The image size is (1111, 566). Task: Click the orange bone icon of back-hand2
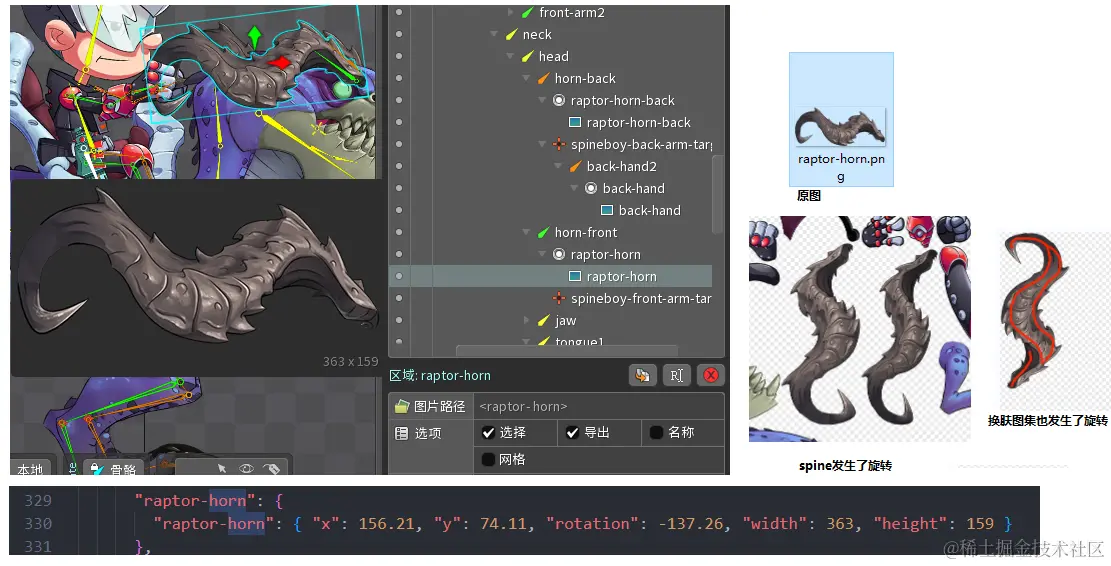click(575, 166)
